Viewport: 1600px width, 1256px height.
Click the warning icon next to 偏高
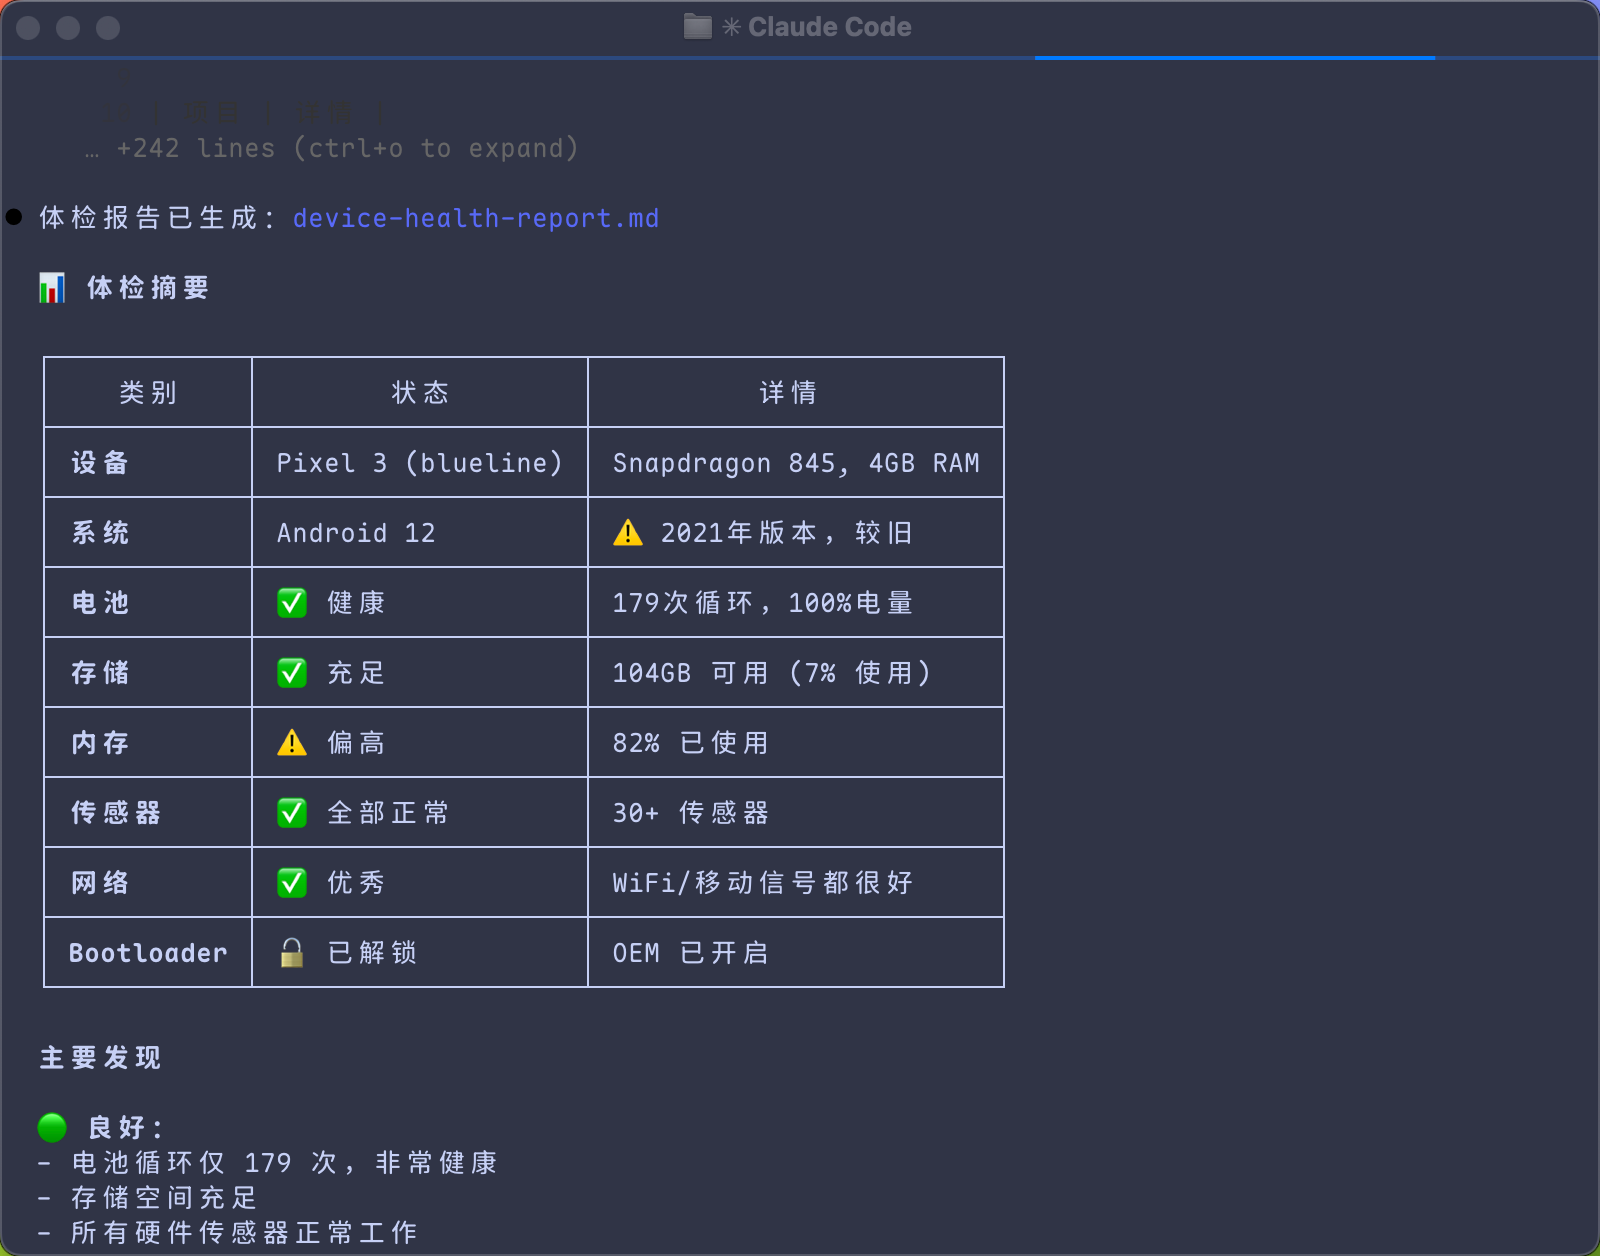click(x=292, y=743)
